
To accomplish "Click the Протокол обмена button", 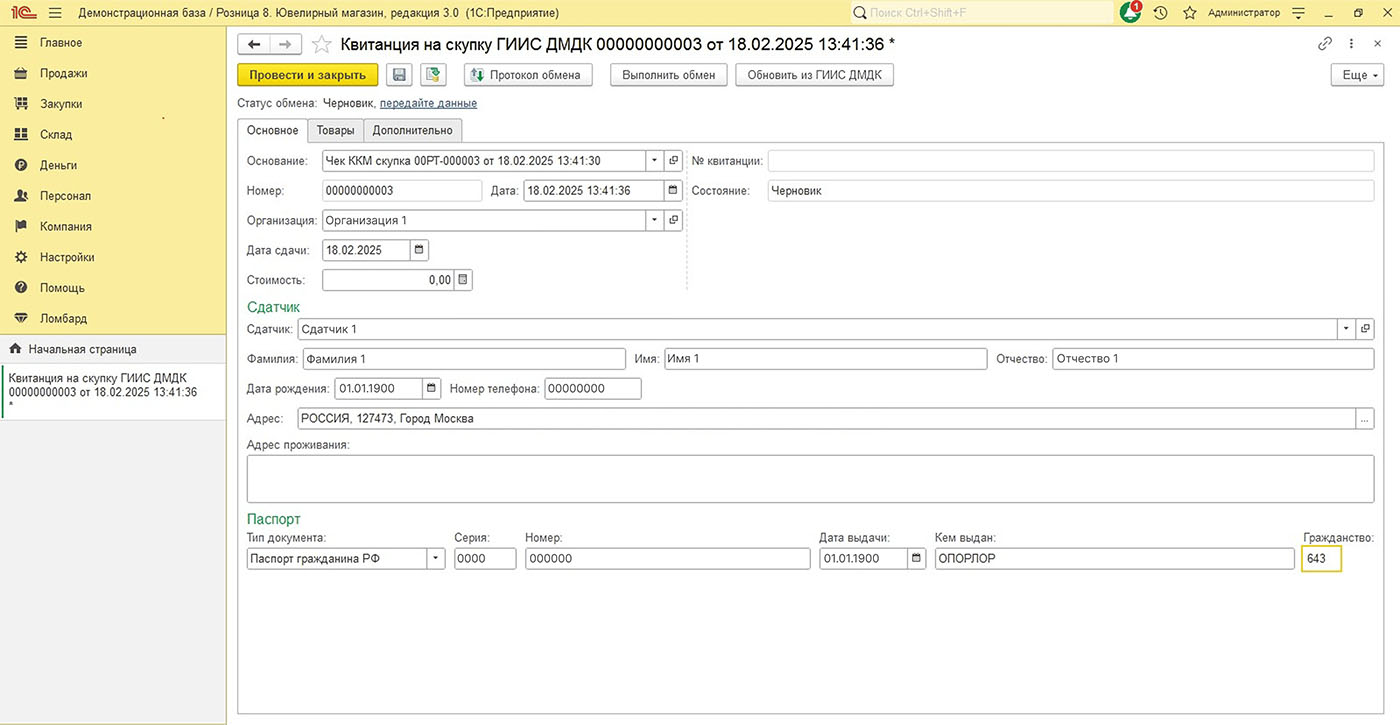I will coord(528,75).
